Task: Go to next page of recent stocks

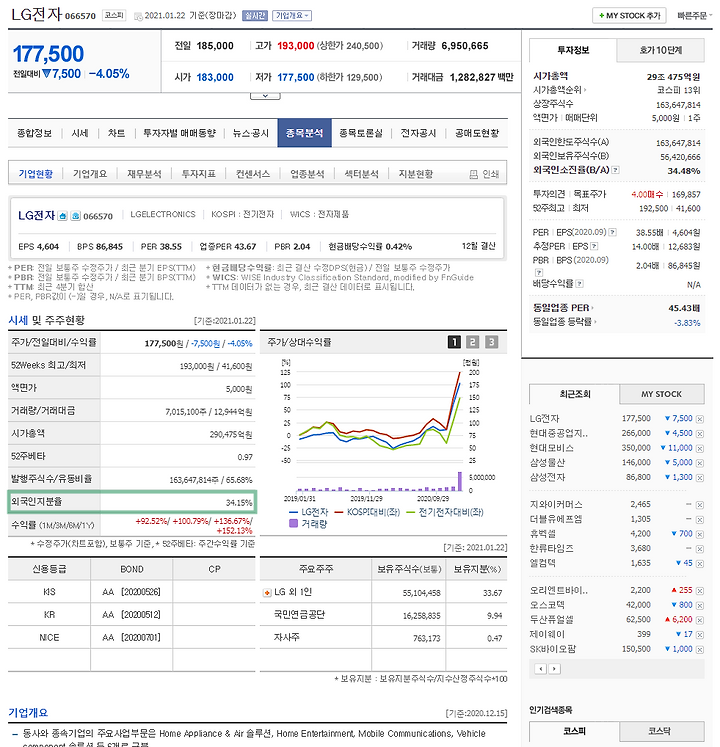Action: coord(554,669)
